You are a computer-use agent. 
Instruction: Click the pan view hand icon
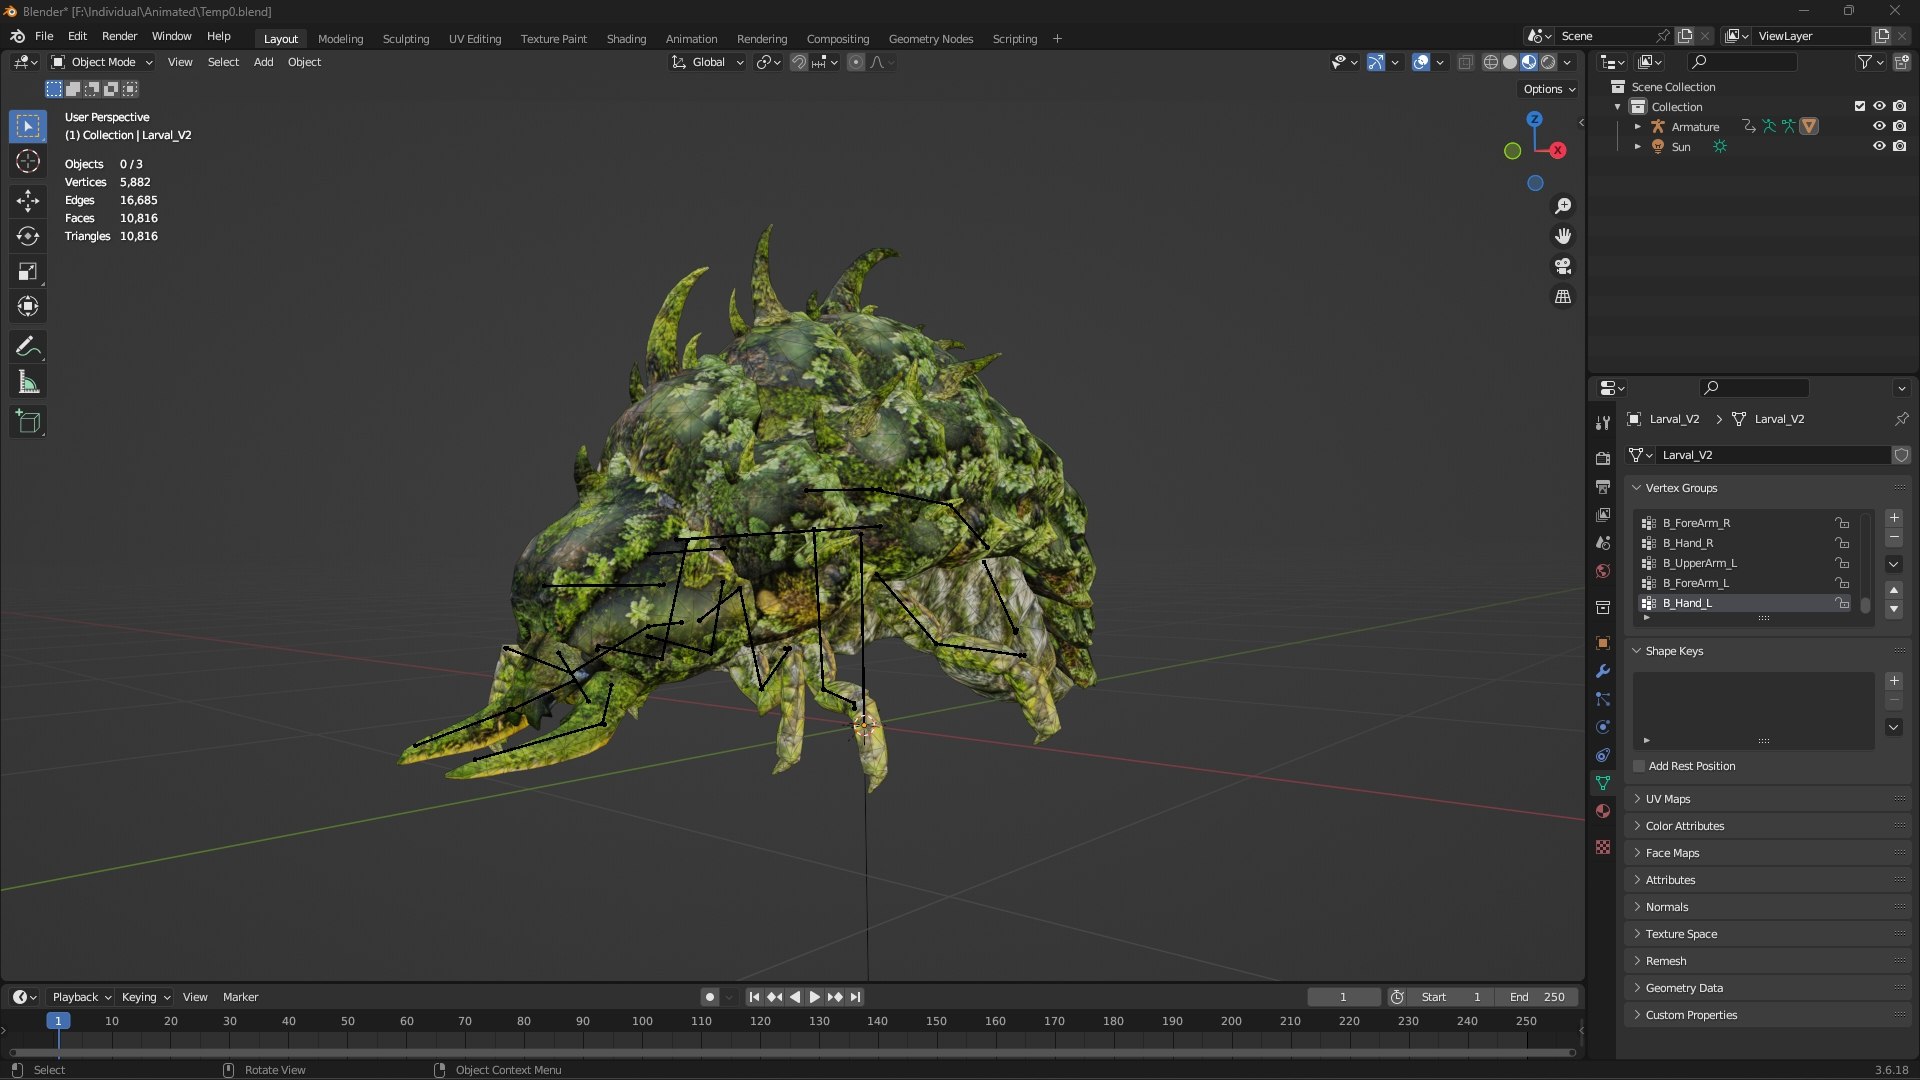tap(1563, 236)
